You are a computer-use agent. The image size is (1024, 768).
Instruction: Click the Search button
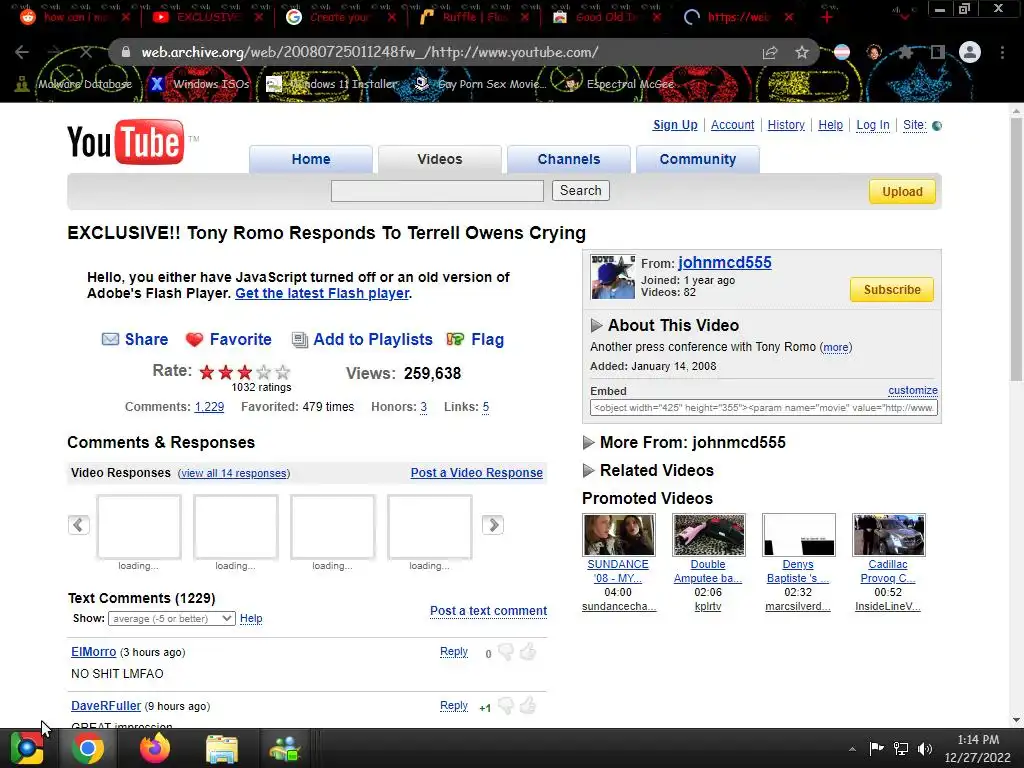[x=581, y=191]
